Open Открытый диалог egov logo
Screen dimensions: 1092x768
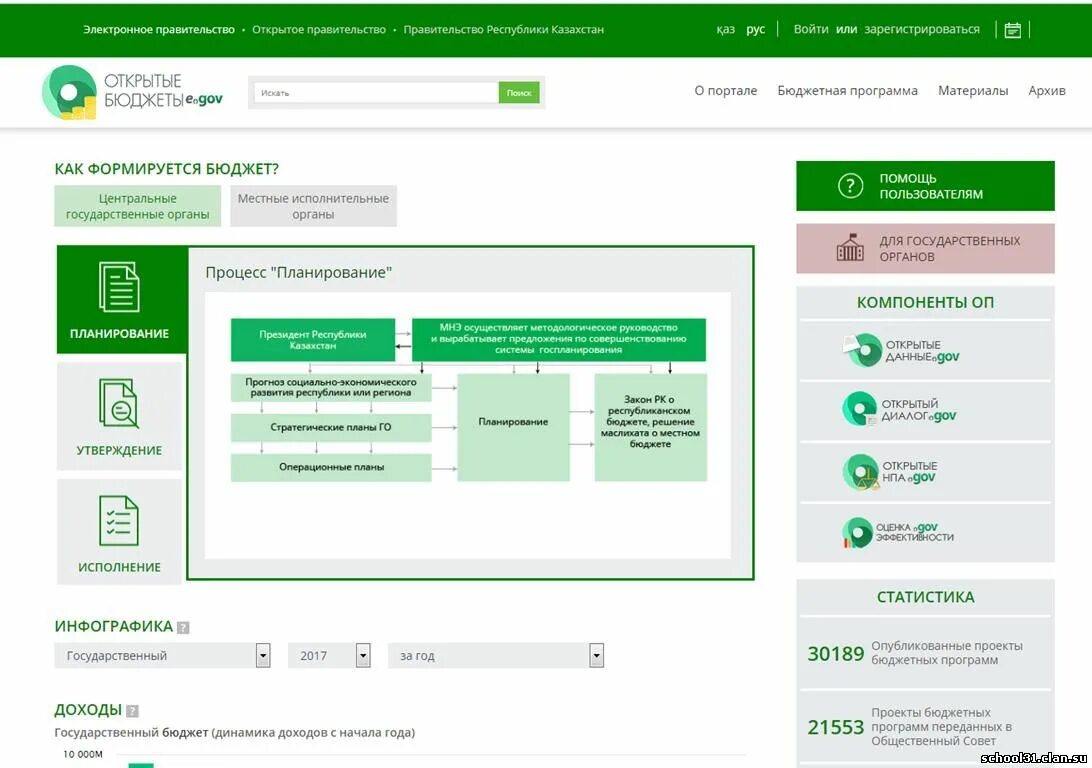[x=900, y=409]
